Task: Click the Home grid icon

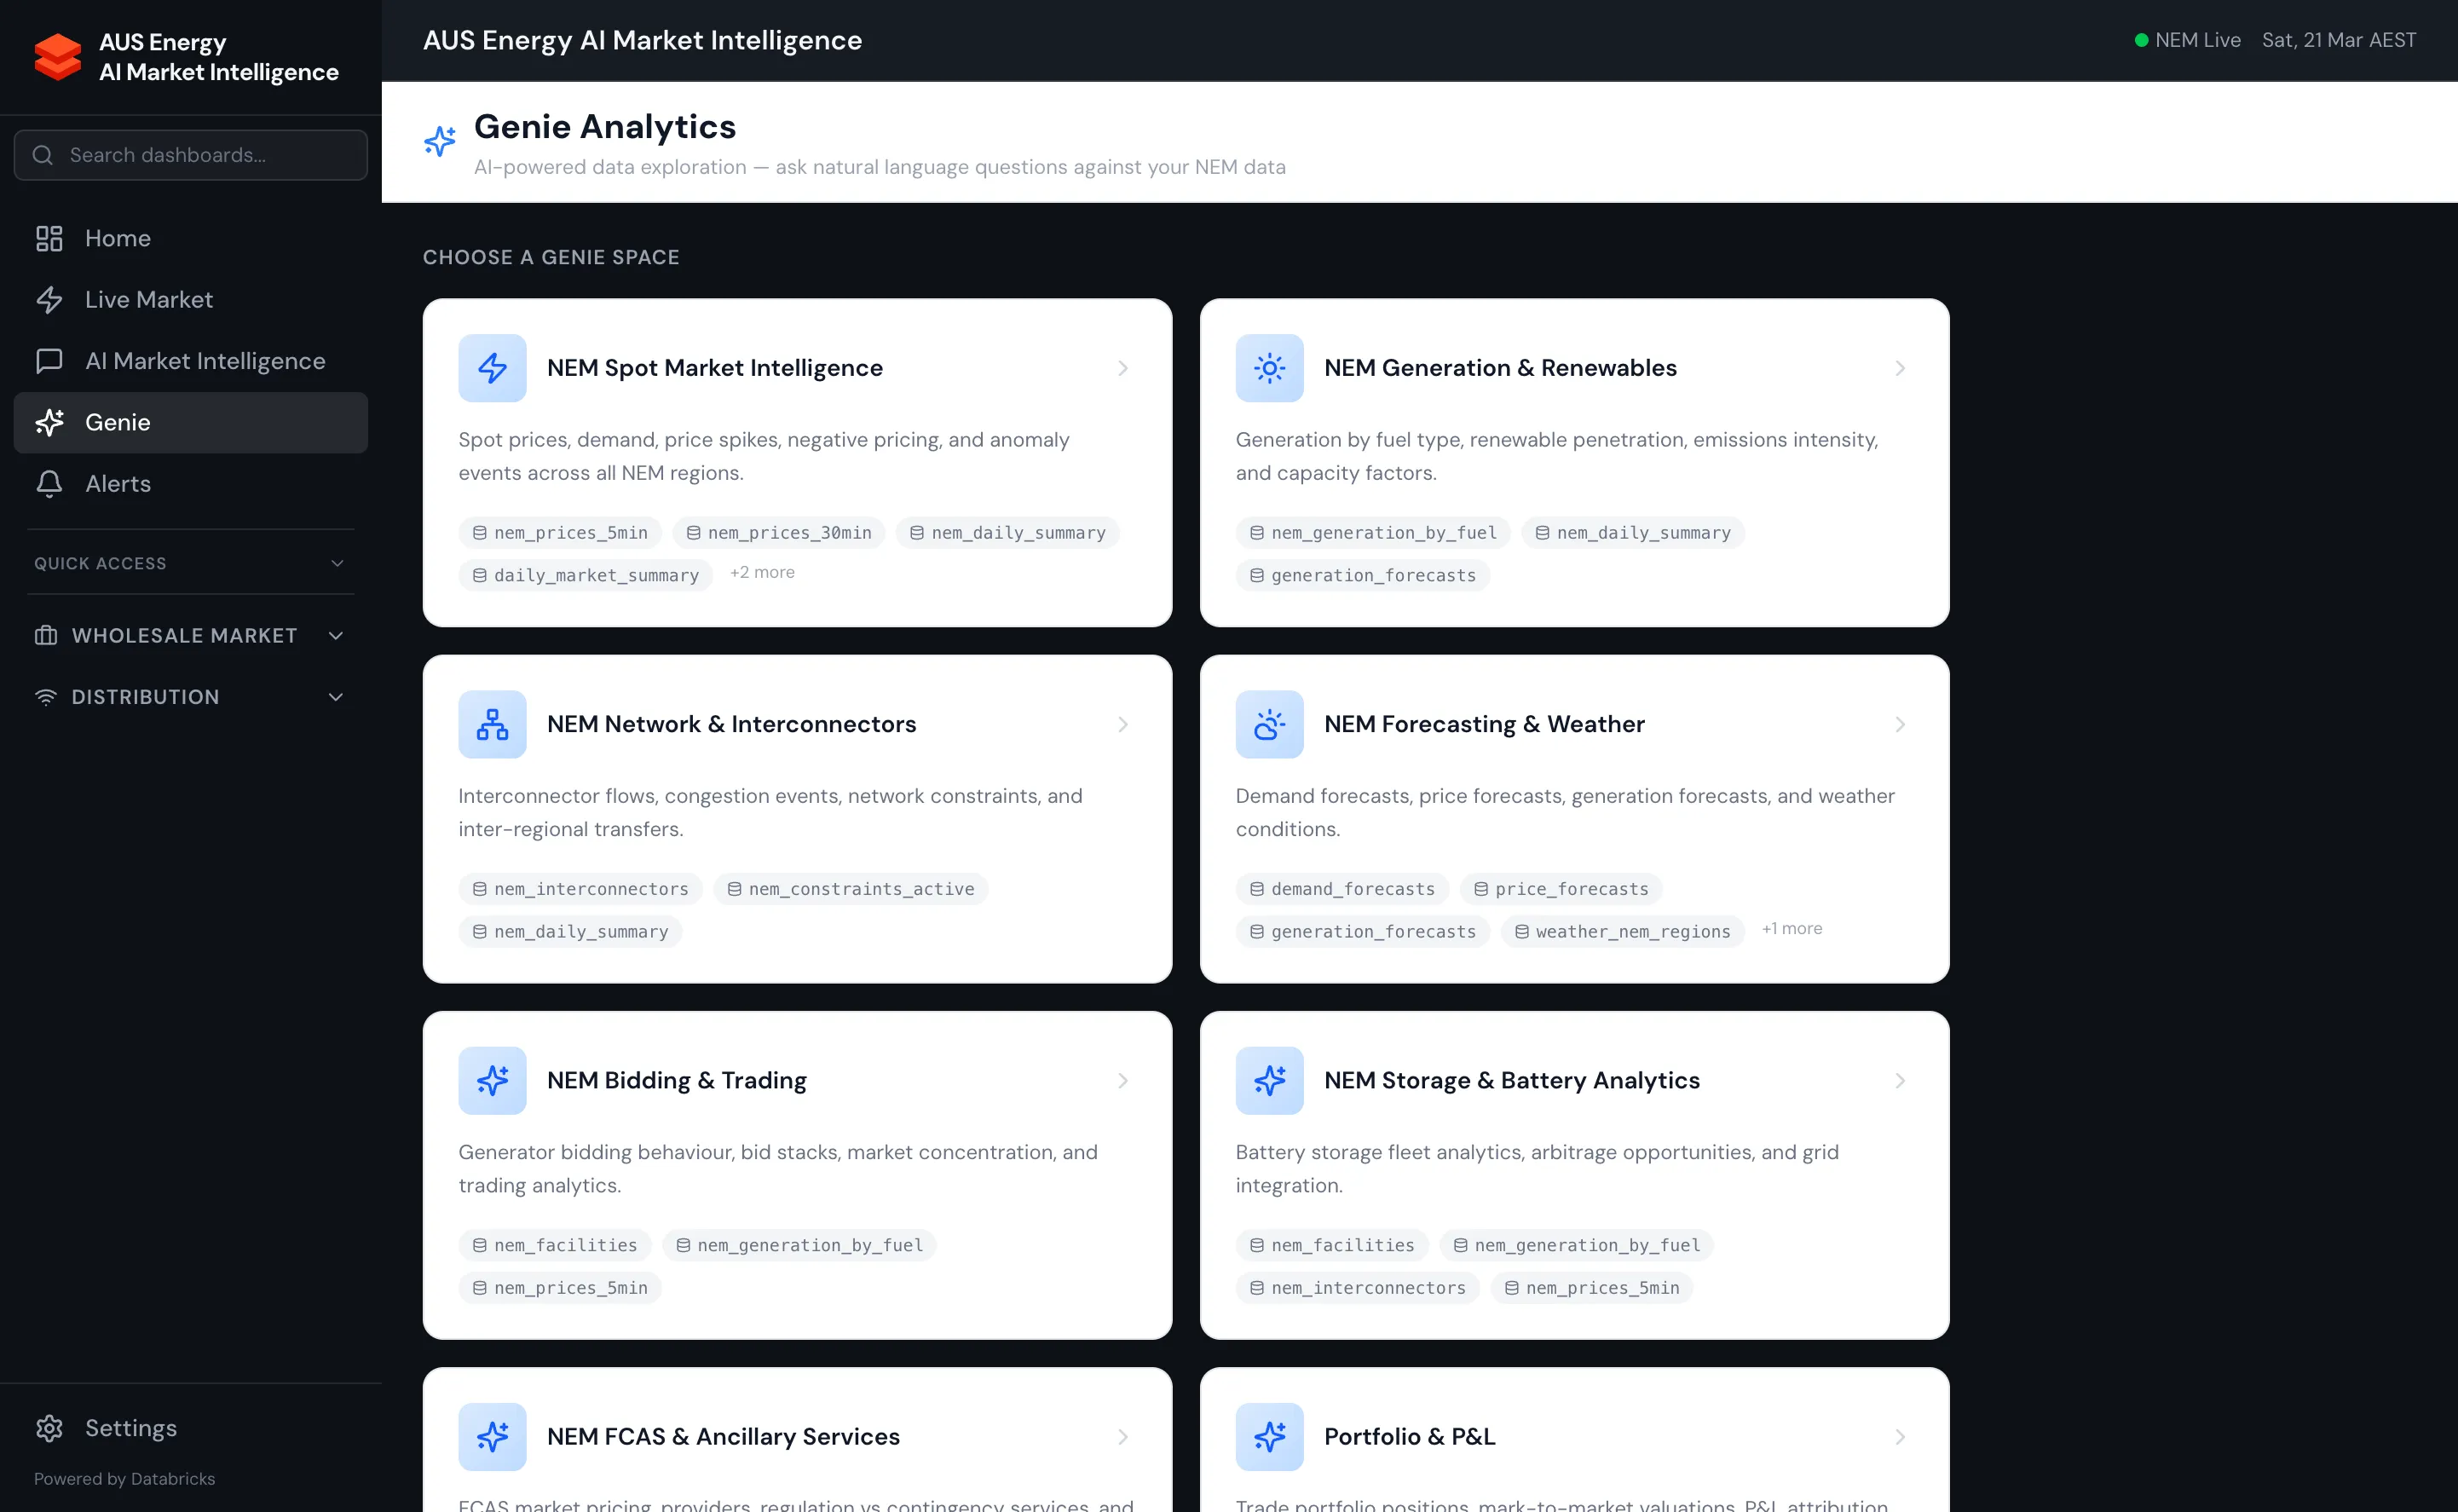Action: tap(49, 238)
